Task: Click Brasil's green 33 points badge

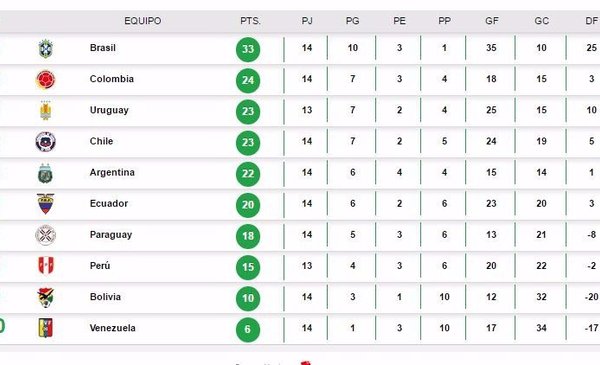Action: pos(248,49)
